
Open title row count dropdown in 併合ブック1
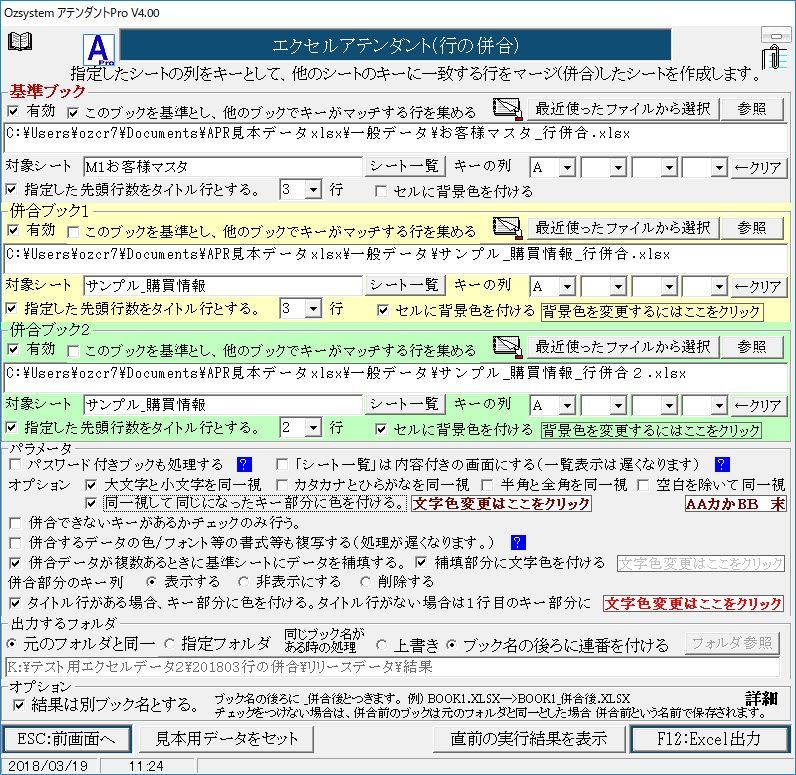click(314, 309)
